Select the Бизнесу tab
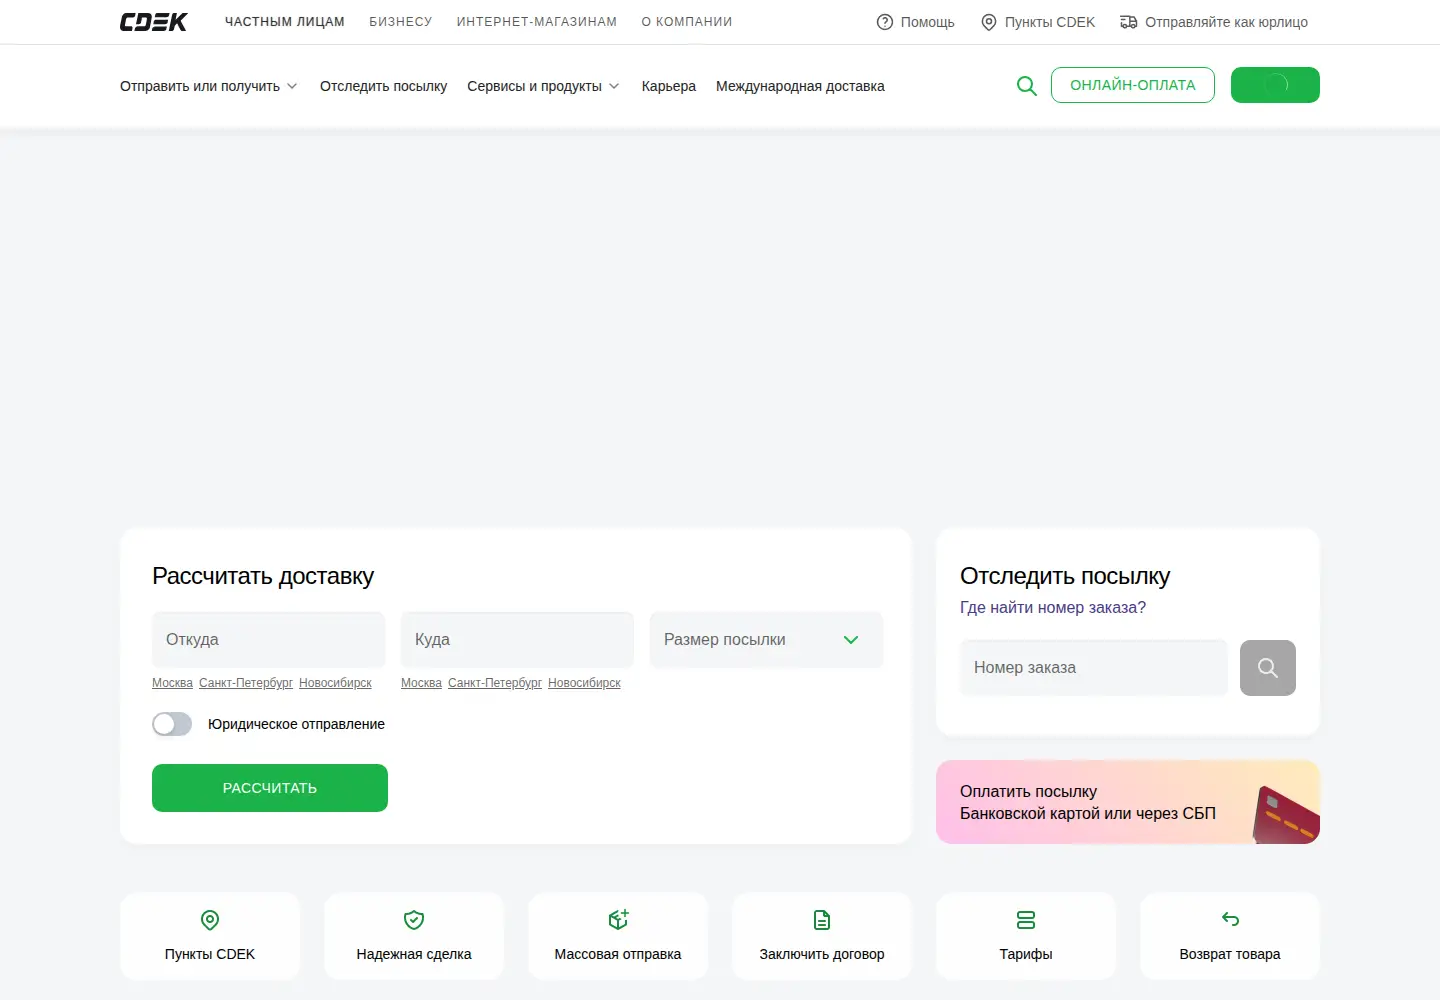The width and height of the screenshot is (1440, 1000). 401,22
